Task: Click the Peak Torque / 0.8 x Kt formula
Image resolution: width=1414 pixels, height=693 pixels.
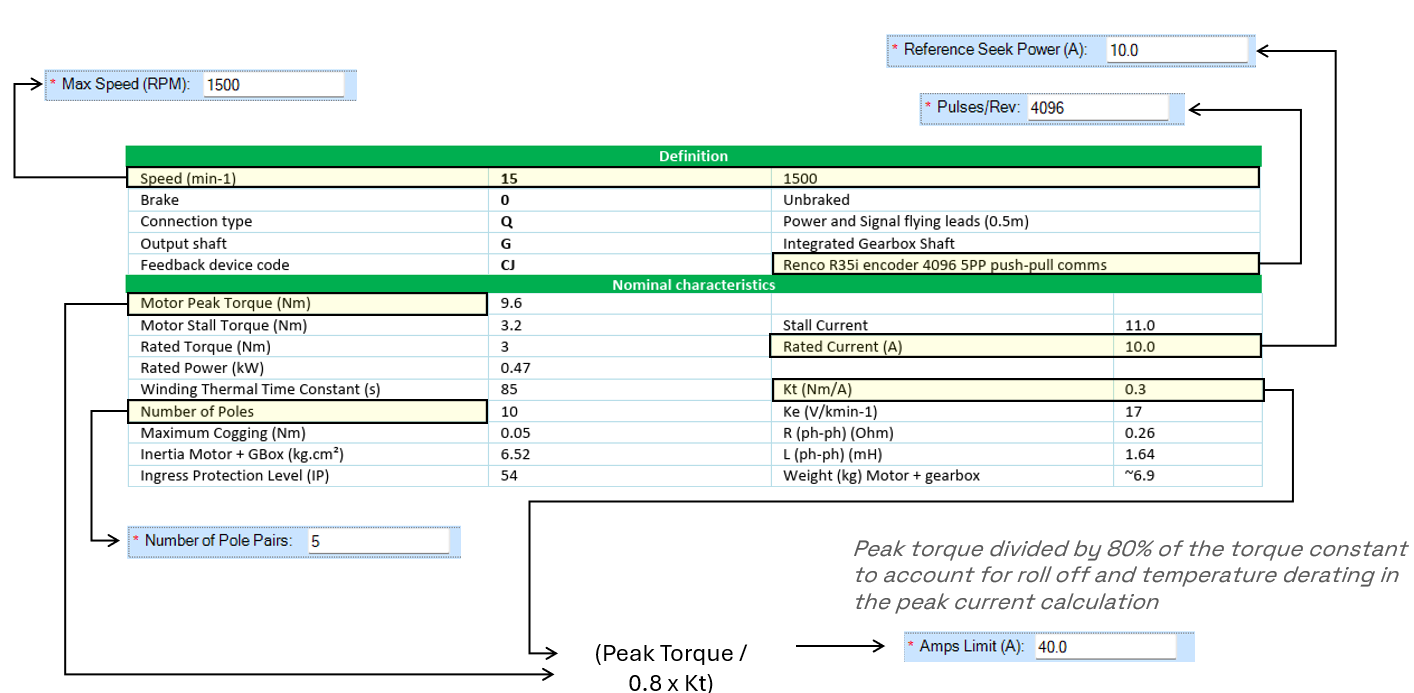Action: [671, 668]
